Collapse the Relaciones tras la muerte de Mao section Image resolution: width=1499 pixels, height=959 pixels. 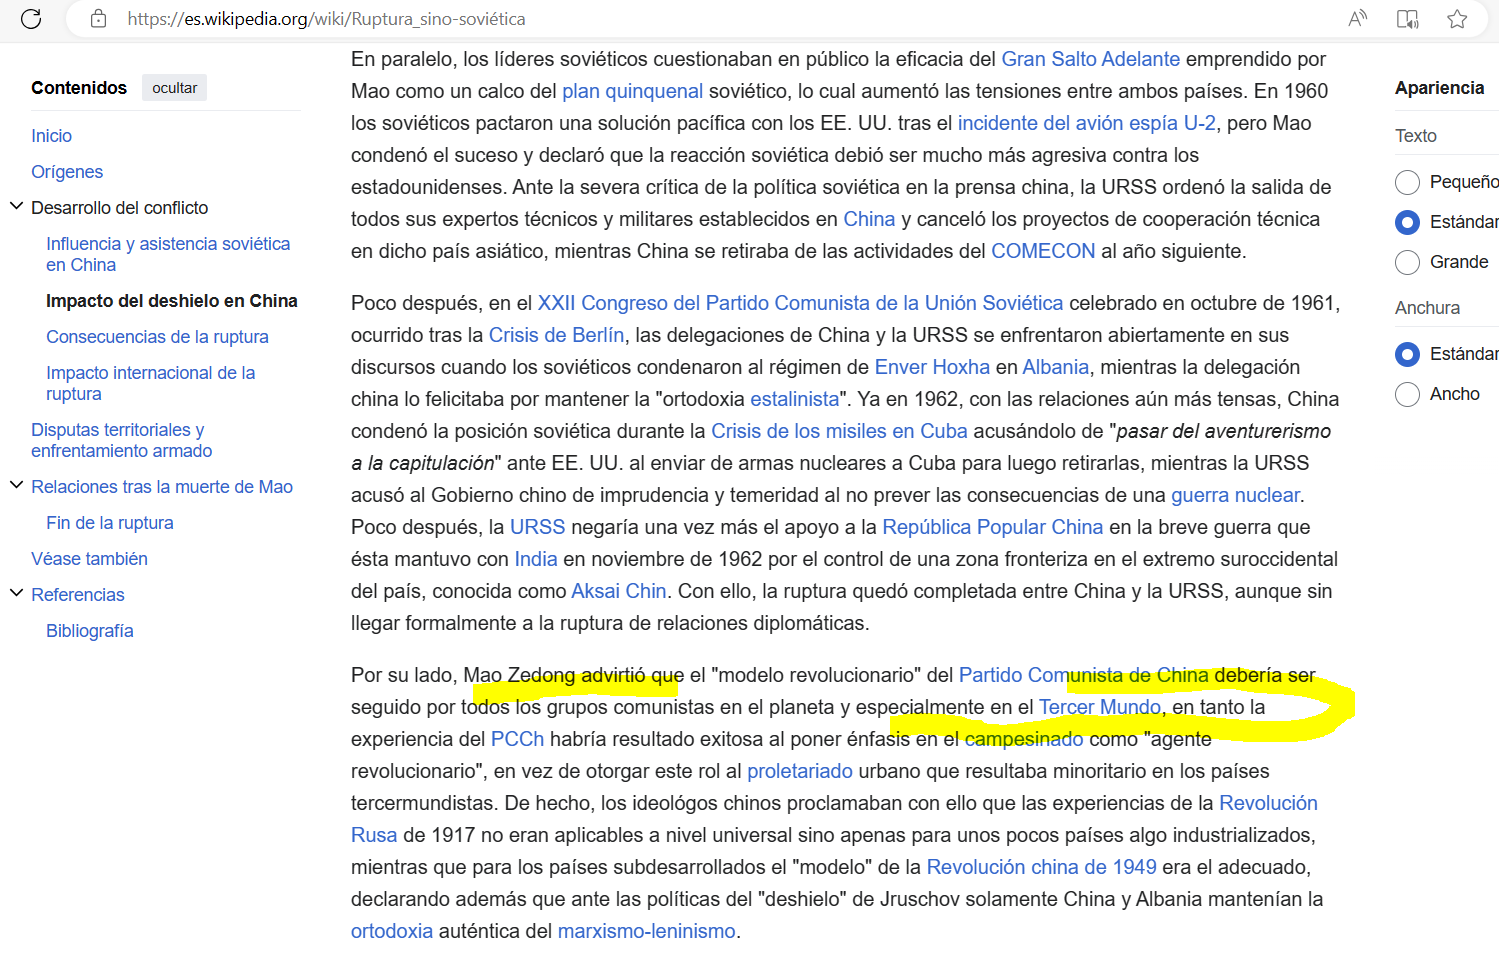click(16, 486)
